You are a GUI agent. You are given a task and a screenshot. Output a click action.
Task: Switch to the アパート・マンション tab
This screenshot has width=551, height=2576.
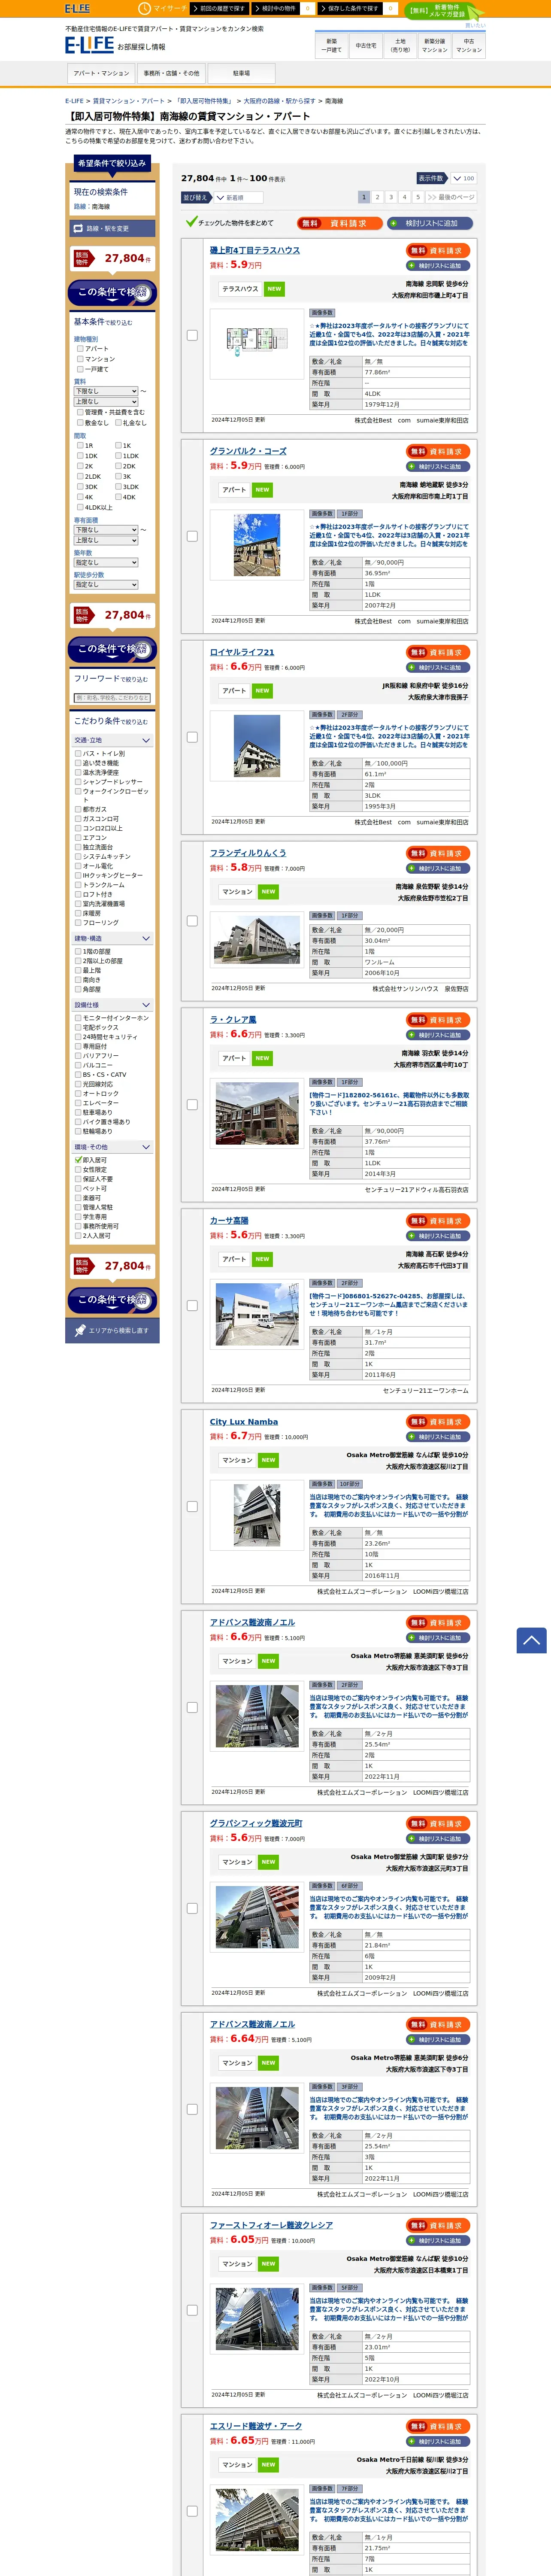pyautogui.click(x=101, y=73)
